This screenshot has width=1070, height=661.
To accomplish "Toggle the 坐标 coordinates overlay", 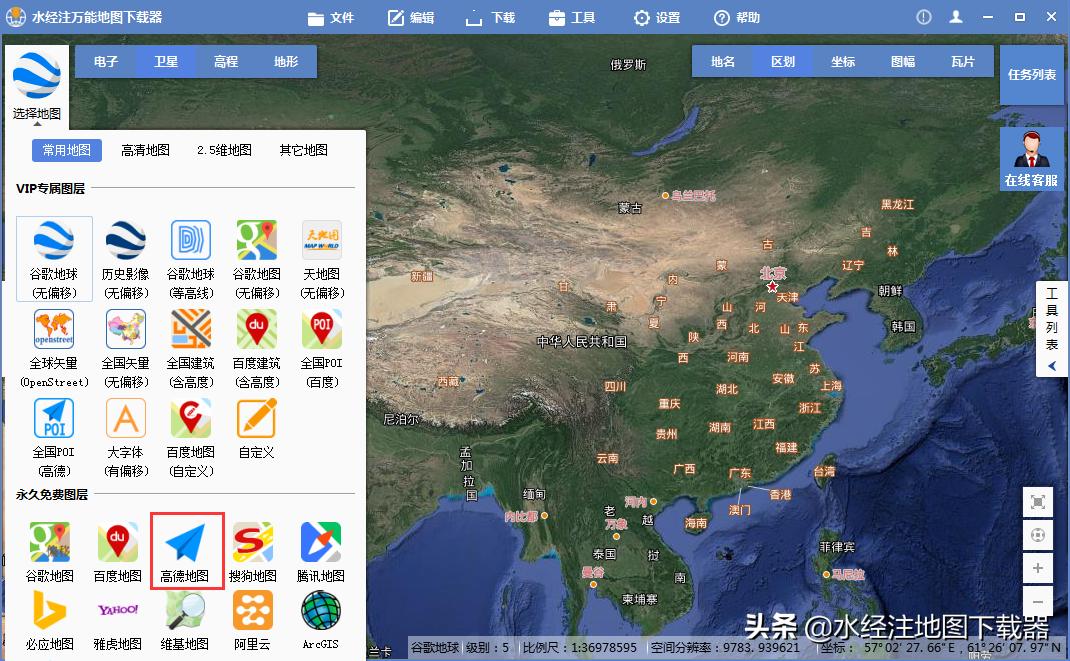I will point(843,61).
